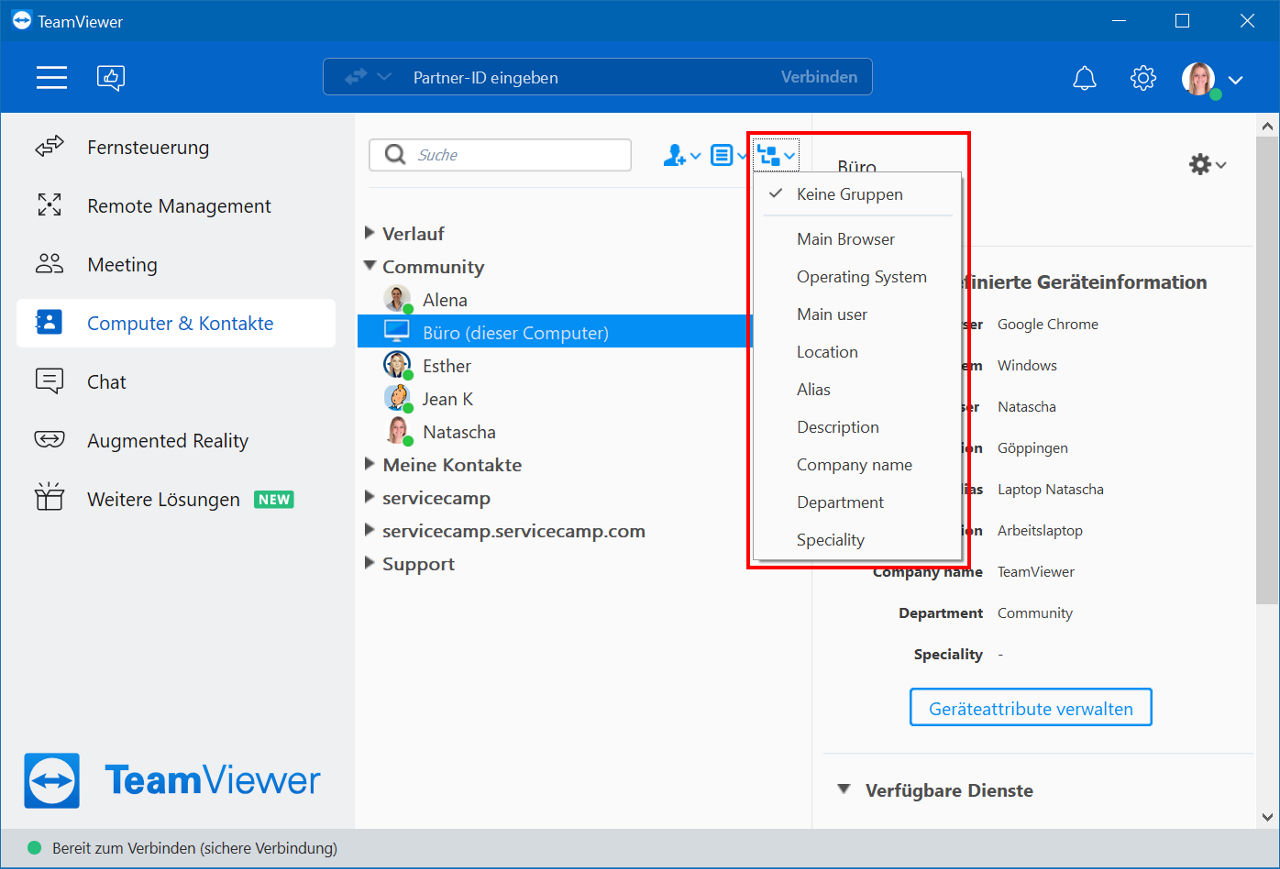Open the Büro device gear menu
Viewport: 1280px width, 869px height.
(x=1200, y=164)
